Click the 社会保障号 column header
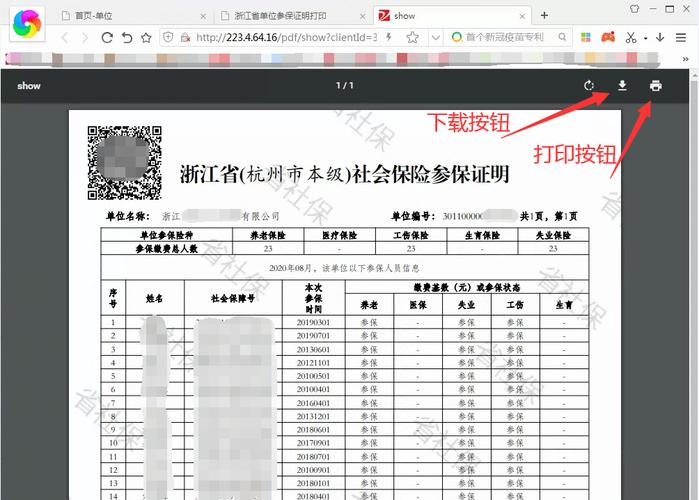Viewport: 699px width, 500px height. (233, 299)
